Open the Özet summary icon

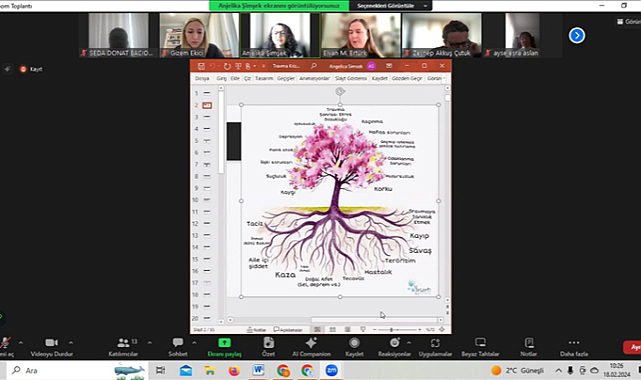pos(268,347)
